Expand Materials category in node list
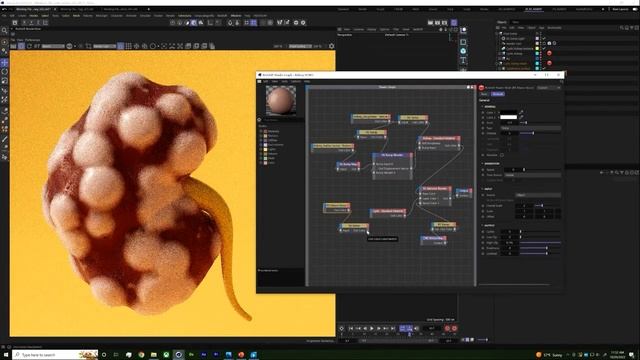The image size is (640, 360). [x=261, y=131]
